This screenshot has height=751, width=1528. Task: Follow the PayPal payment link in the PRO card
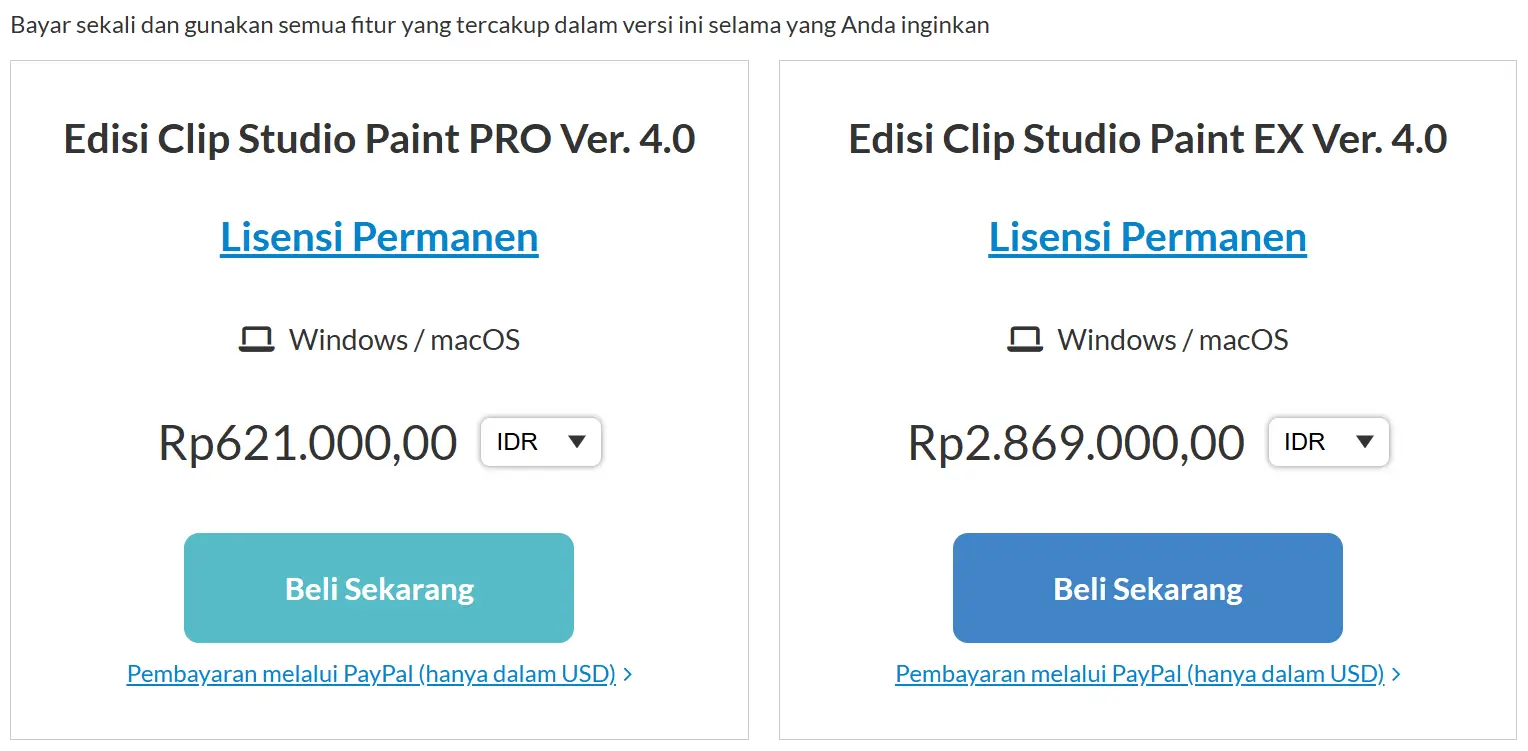coord(371,674)
